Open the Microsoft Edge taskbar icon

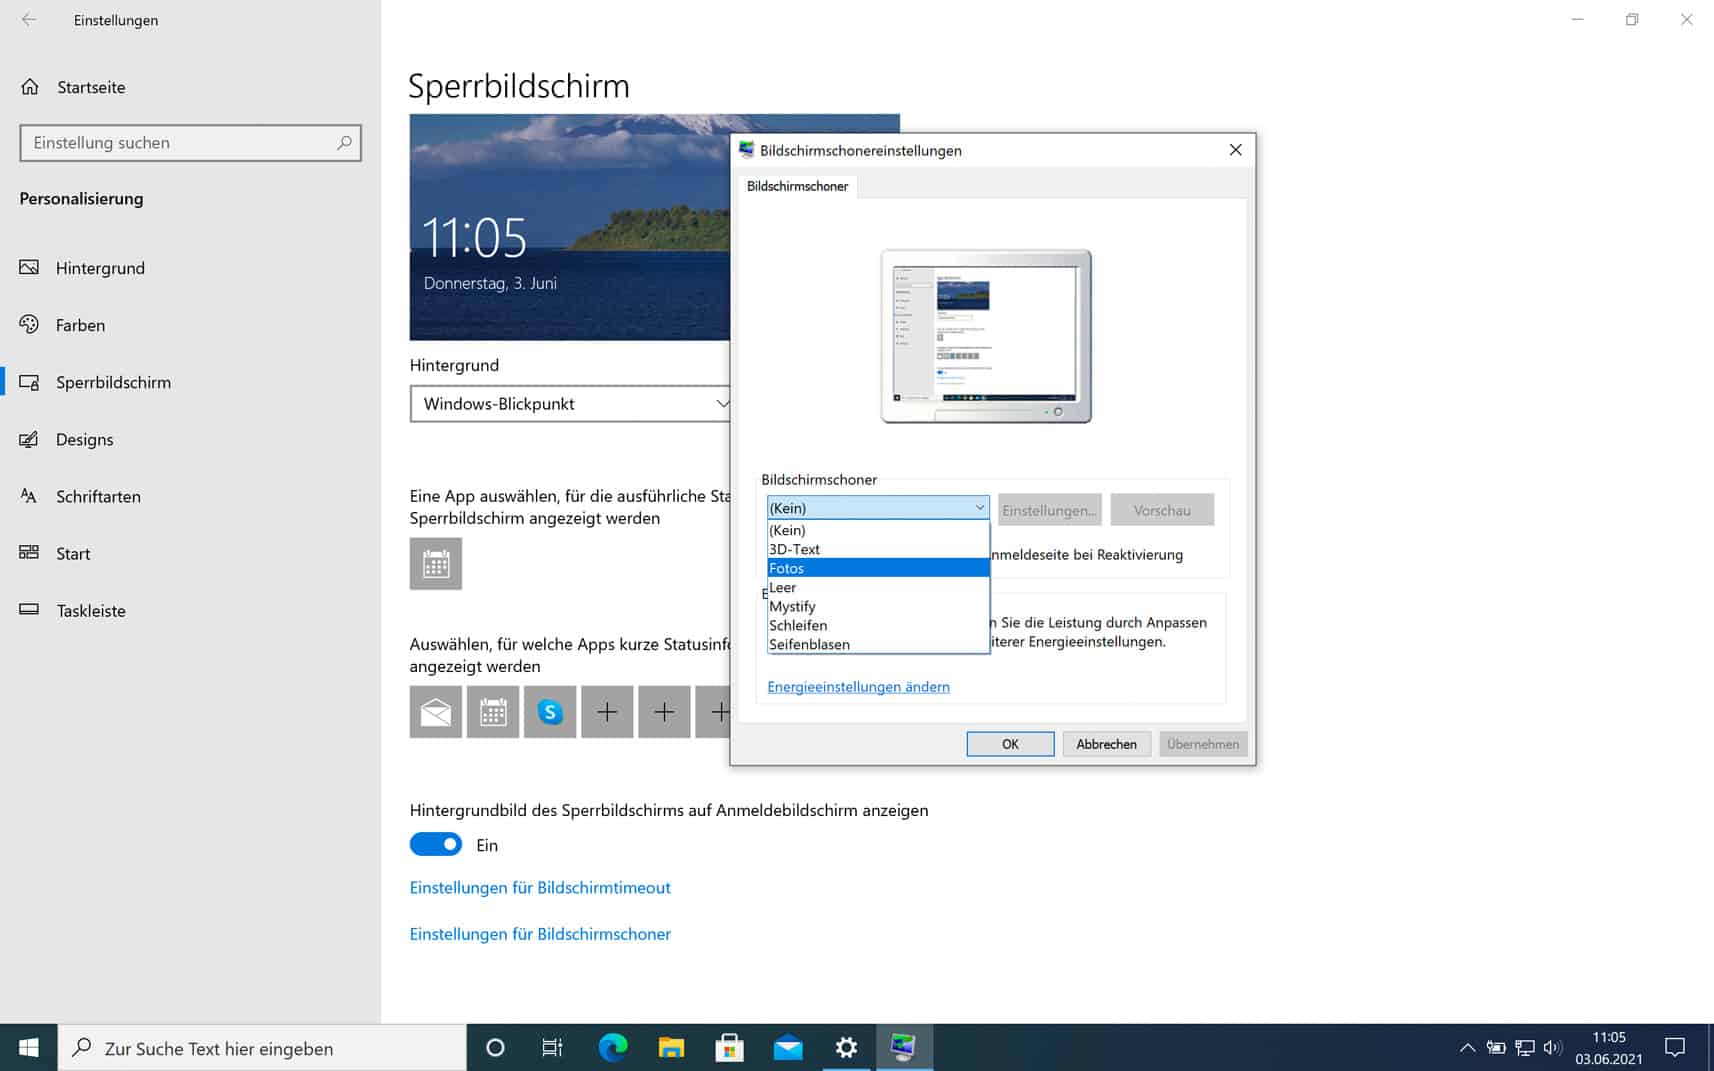point(613,1047)
